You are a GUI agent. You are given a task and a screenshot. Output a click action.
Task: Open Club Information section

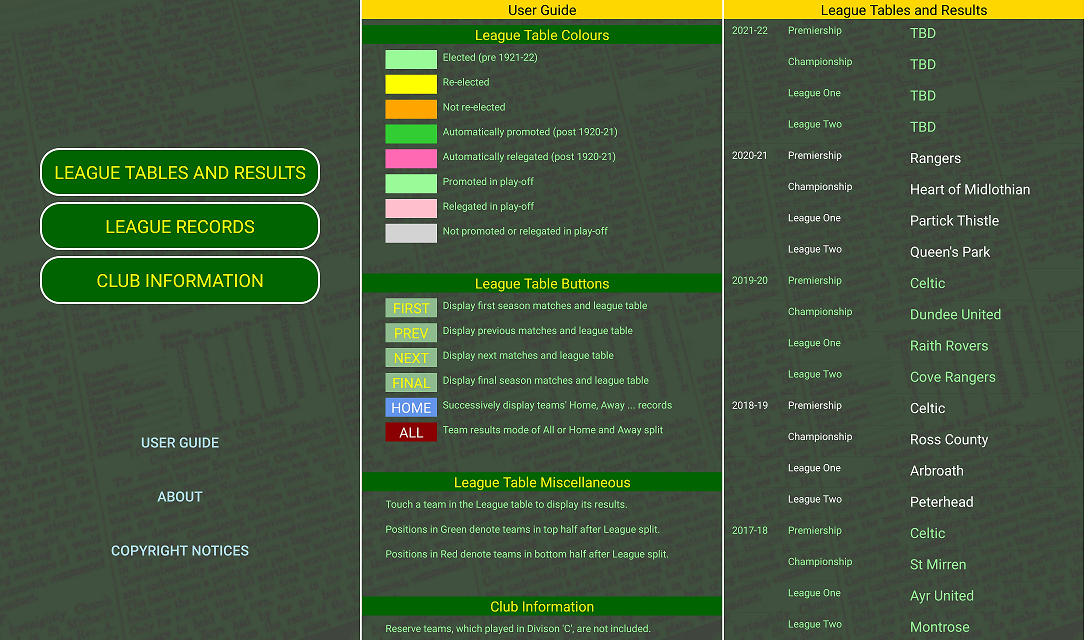click(180, 281)
